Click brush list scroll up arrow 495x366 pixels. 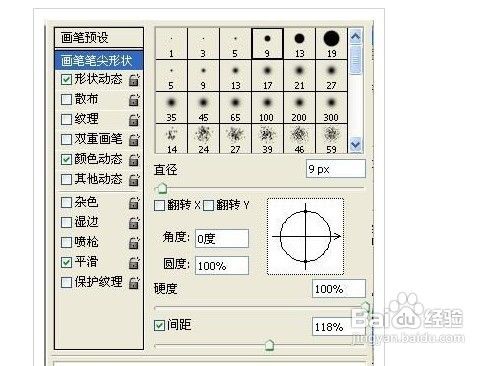point(356,36)
